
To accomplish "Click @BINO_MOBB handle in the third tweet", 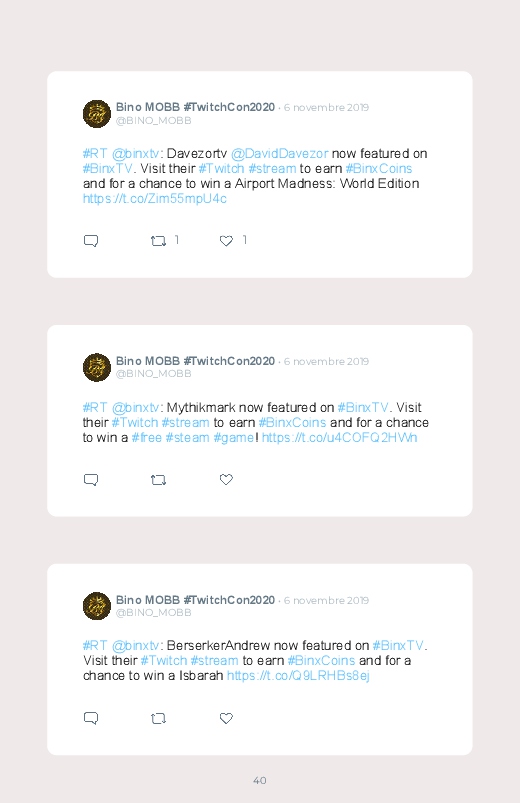I will pos(154,612).
